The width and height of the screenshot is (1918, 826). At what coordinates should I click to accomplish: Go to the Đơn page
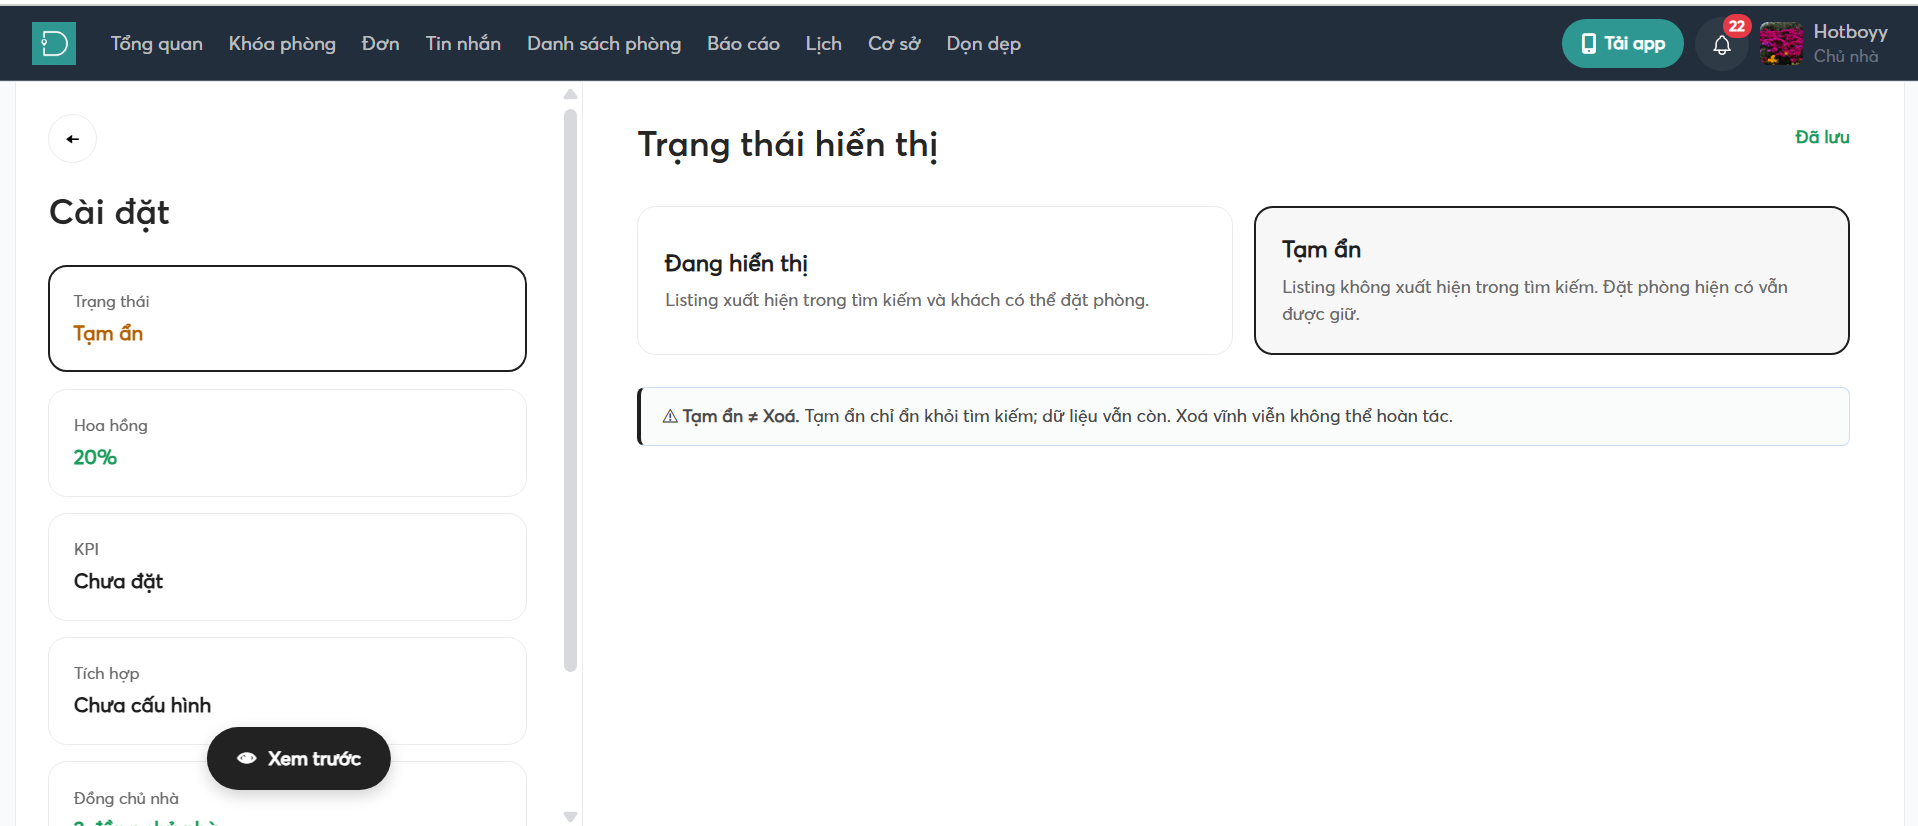(x=381, y=44)
